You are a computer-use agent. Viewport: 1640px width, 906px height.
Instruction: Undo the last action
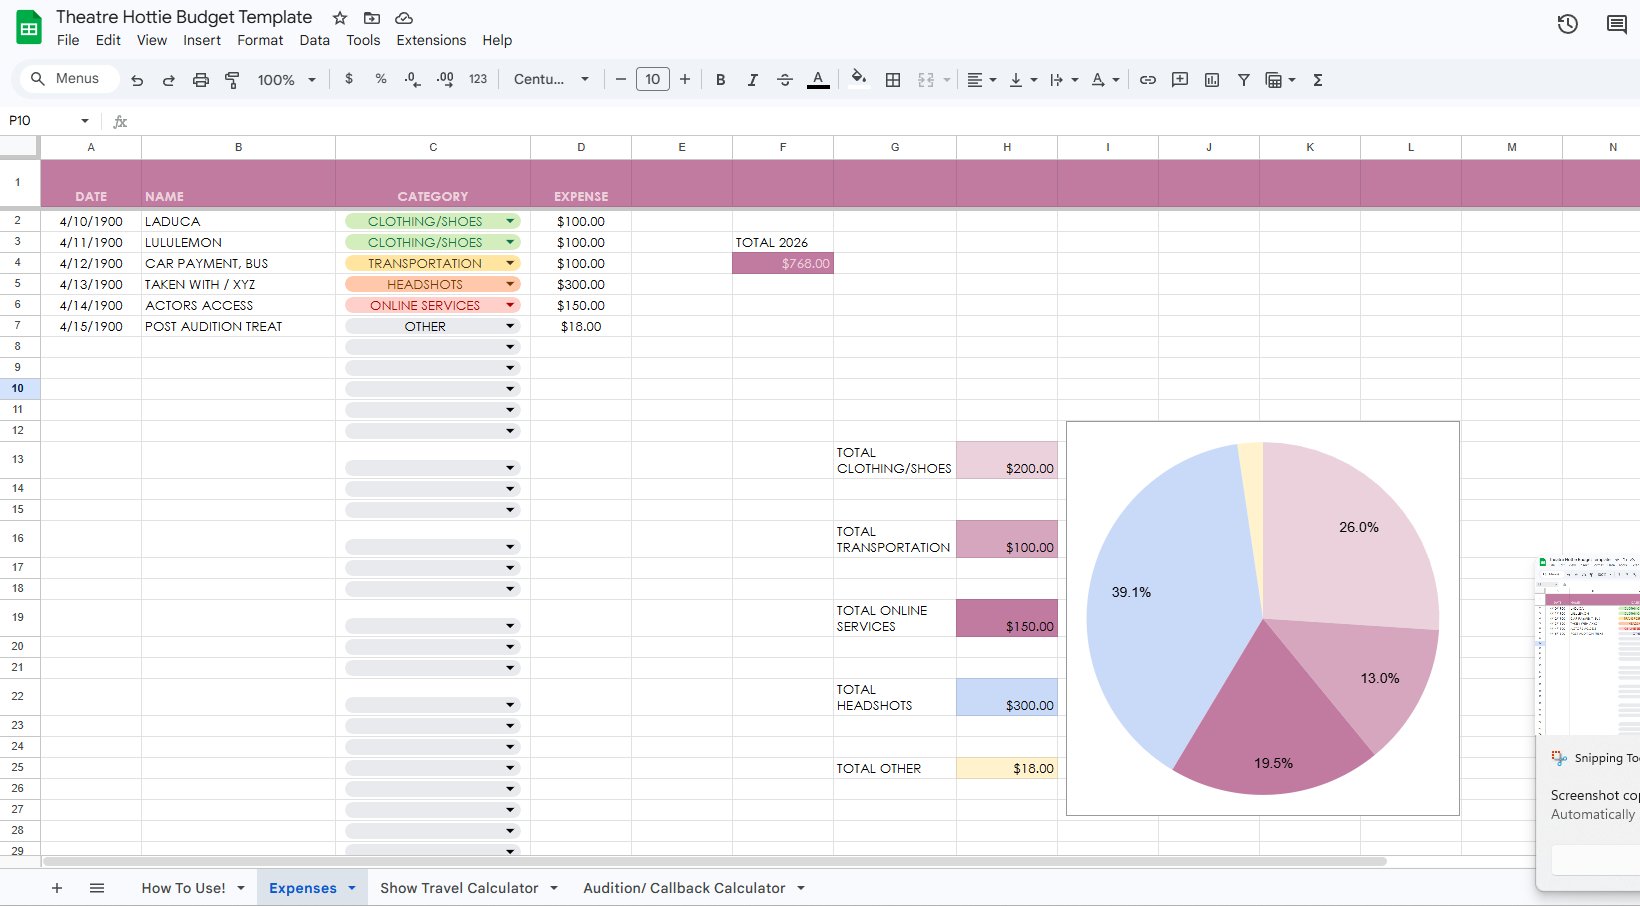point(137,79)
